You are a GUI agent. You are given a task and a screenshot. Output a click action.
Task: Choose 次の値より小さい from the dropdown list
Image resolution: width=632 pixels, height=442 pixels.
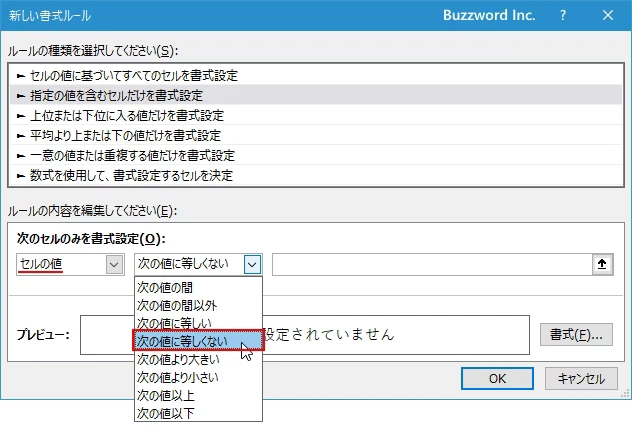point(198,377)
